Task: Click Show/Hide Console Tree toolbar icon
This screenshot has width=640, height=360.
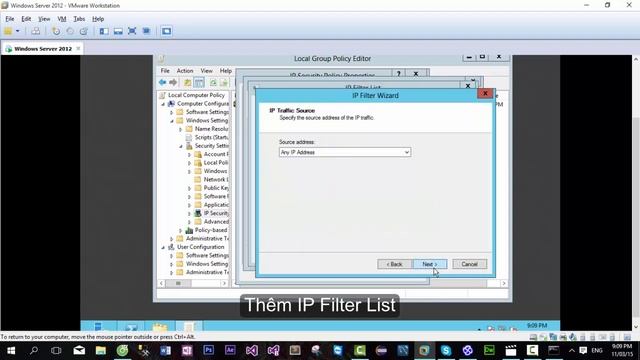Action: (x=199, y=82)
